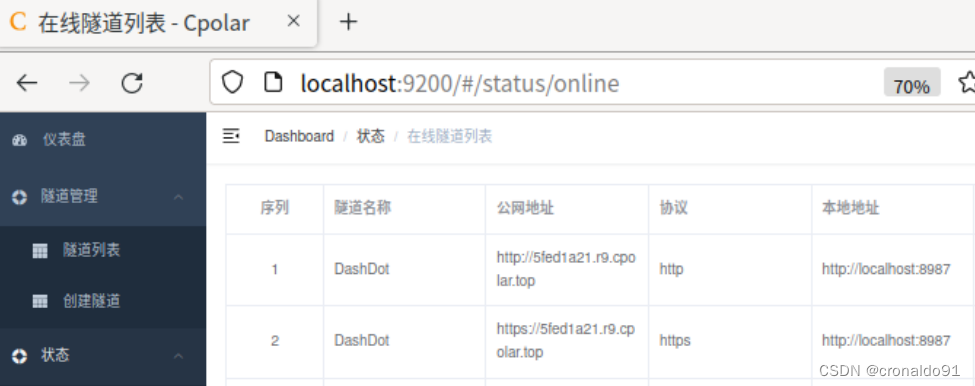
Task: Click sequence number 1 cell
Action: (x=274, y=270)
